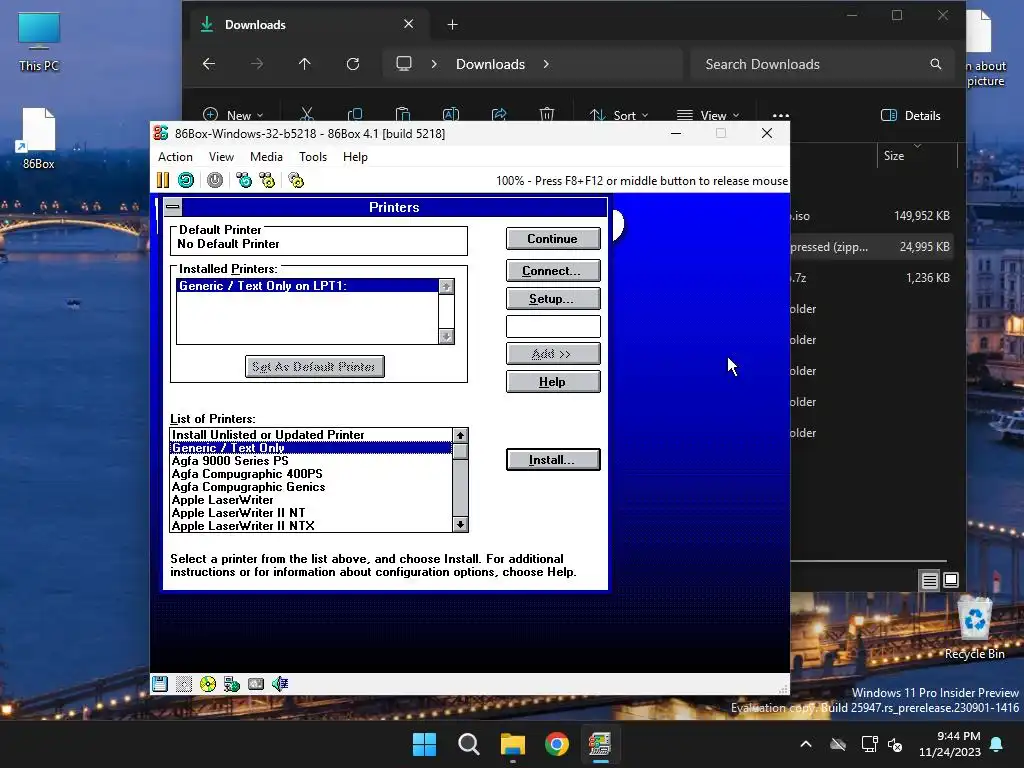The width and height of the screenshot is (1024, 768).
Task: Click the Paste icon in File Explorer
Action: 403,115
